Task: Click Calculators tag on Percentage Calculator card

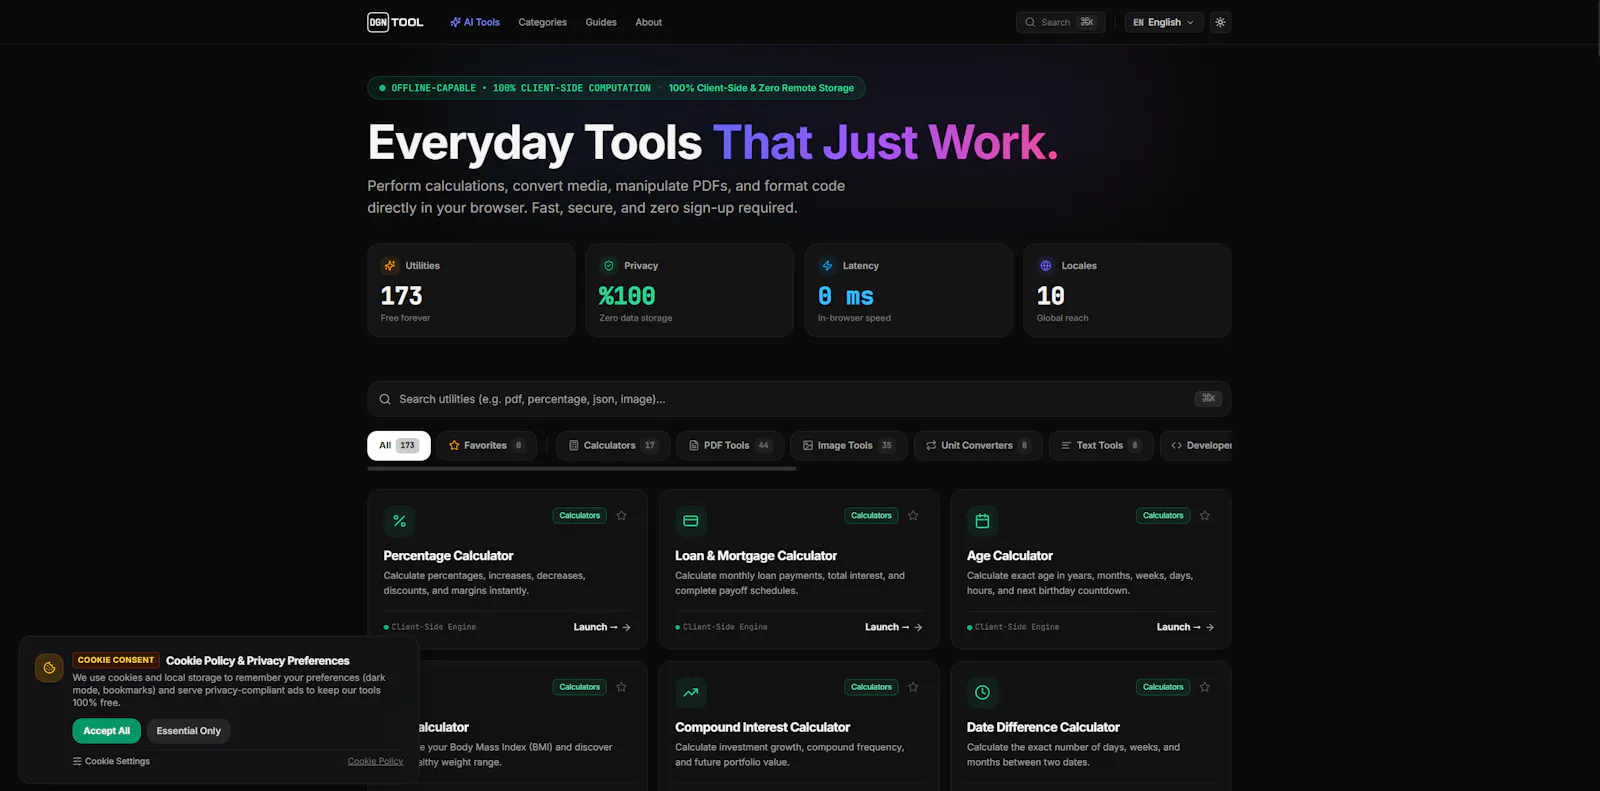Action: [x=580, y=516]
